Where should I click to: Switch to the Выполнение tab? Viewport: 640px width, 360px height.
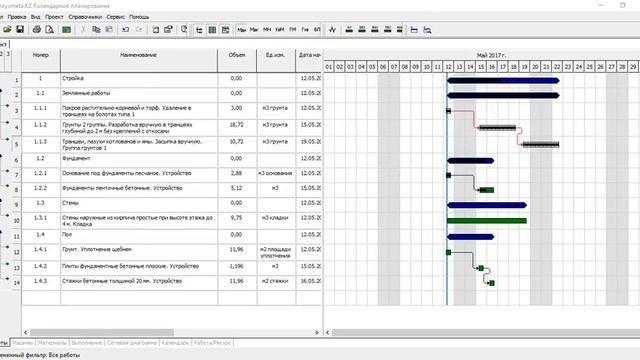(x=87, y=343)
